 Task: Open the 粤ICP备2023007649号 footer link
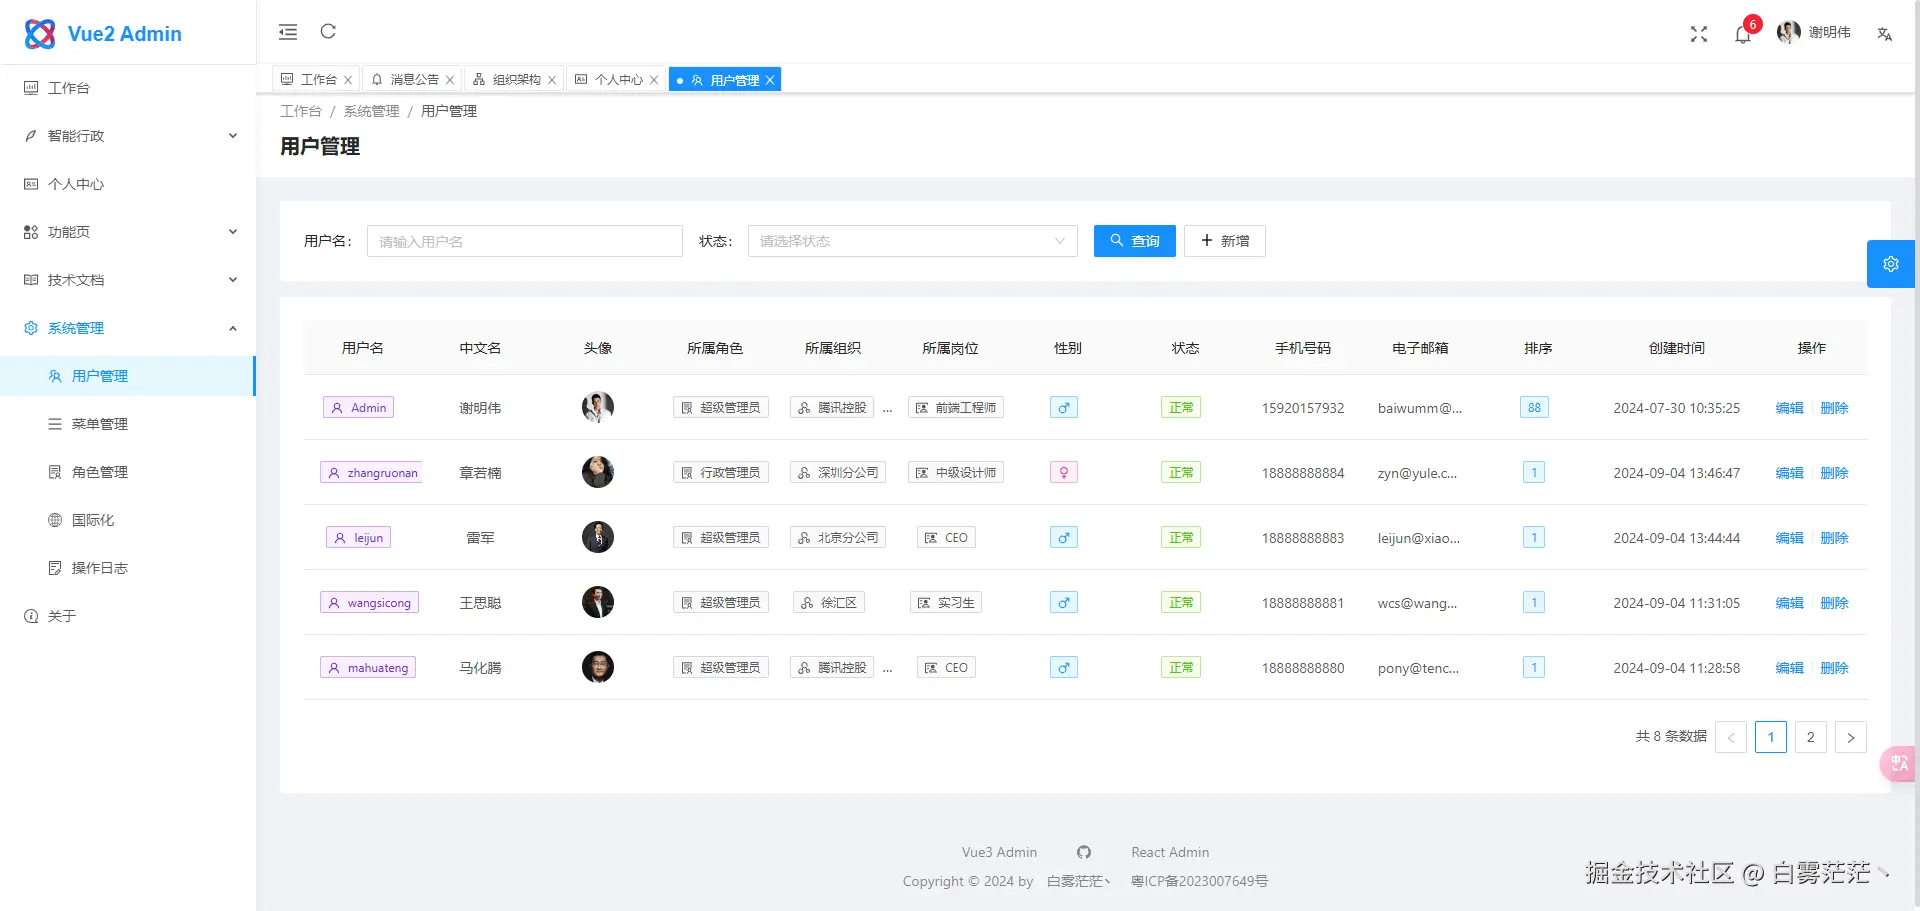click(1199, 881)
